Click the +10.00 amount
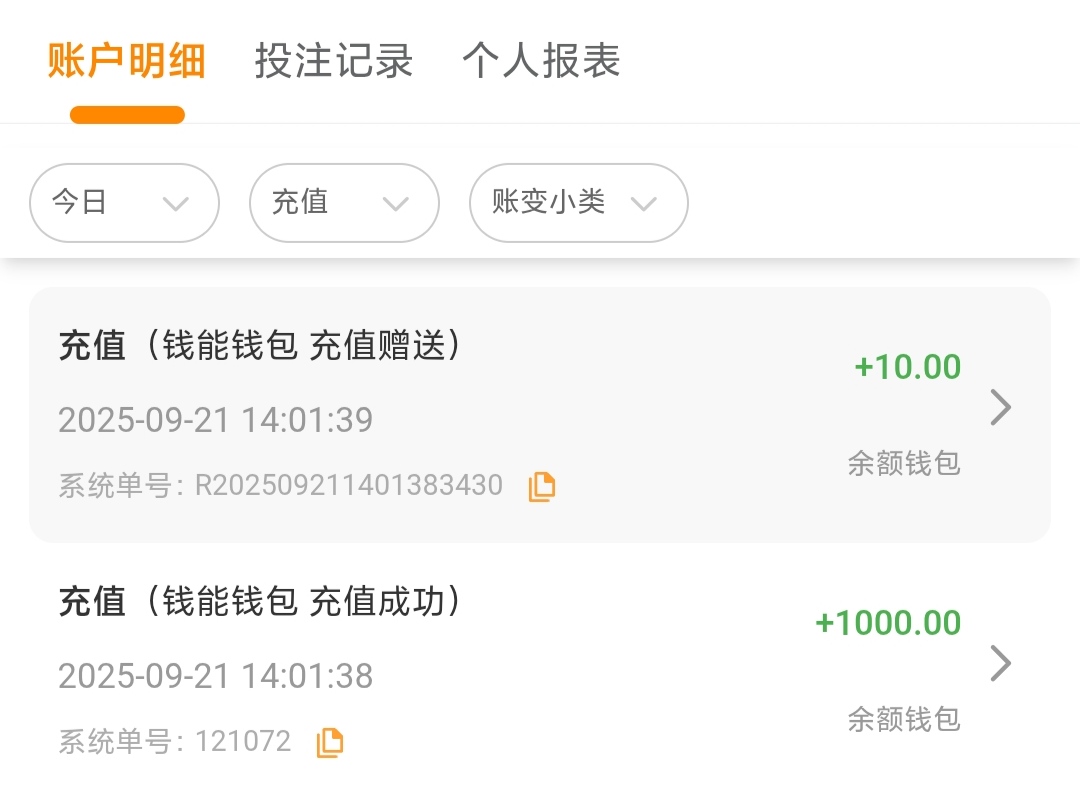Screen dimensions: 1080x785 click(907, 367)
